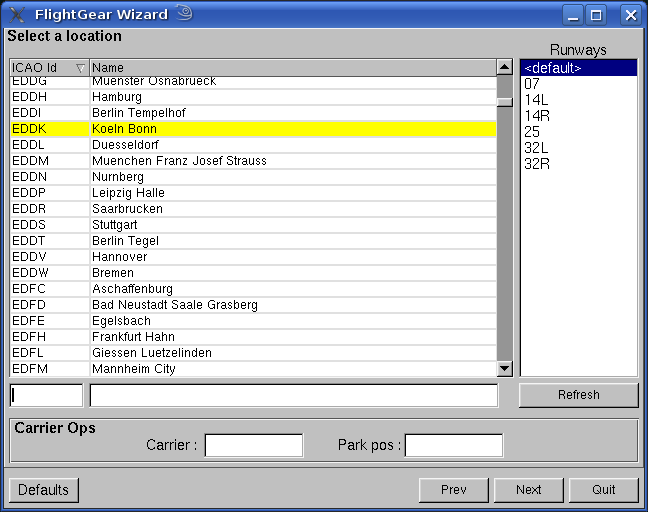The height and width of the screenshot is (512, 648).
Task: Exit the wizard with Quit
Action: [x=604, y=490]
